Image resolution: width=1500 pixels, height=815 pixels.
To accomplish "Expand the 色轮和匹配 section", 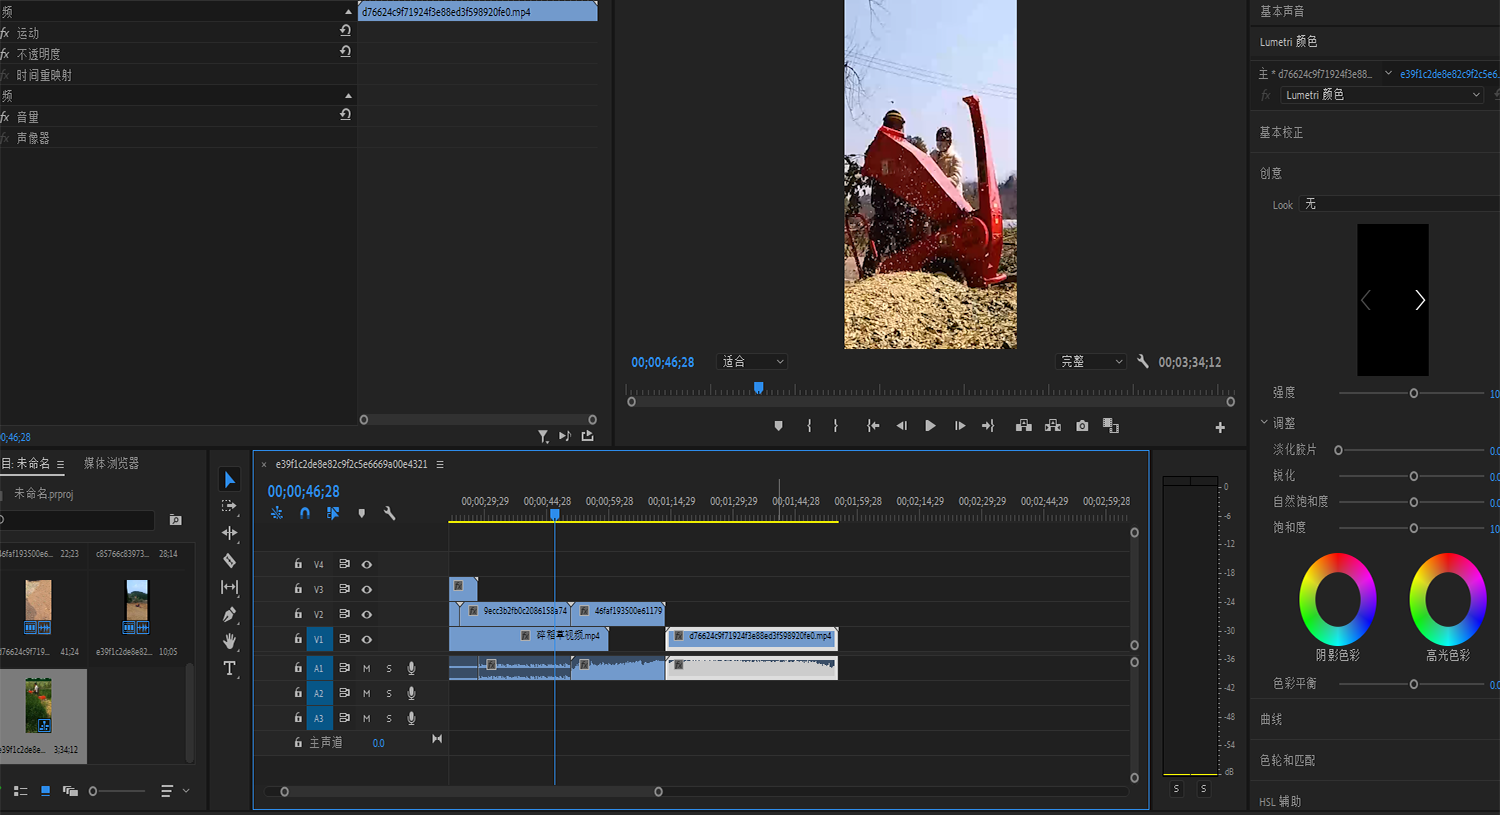I will (x=1287, y=760).
